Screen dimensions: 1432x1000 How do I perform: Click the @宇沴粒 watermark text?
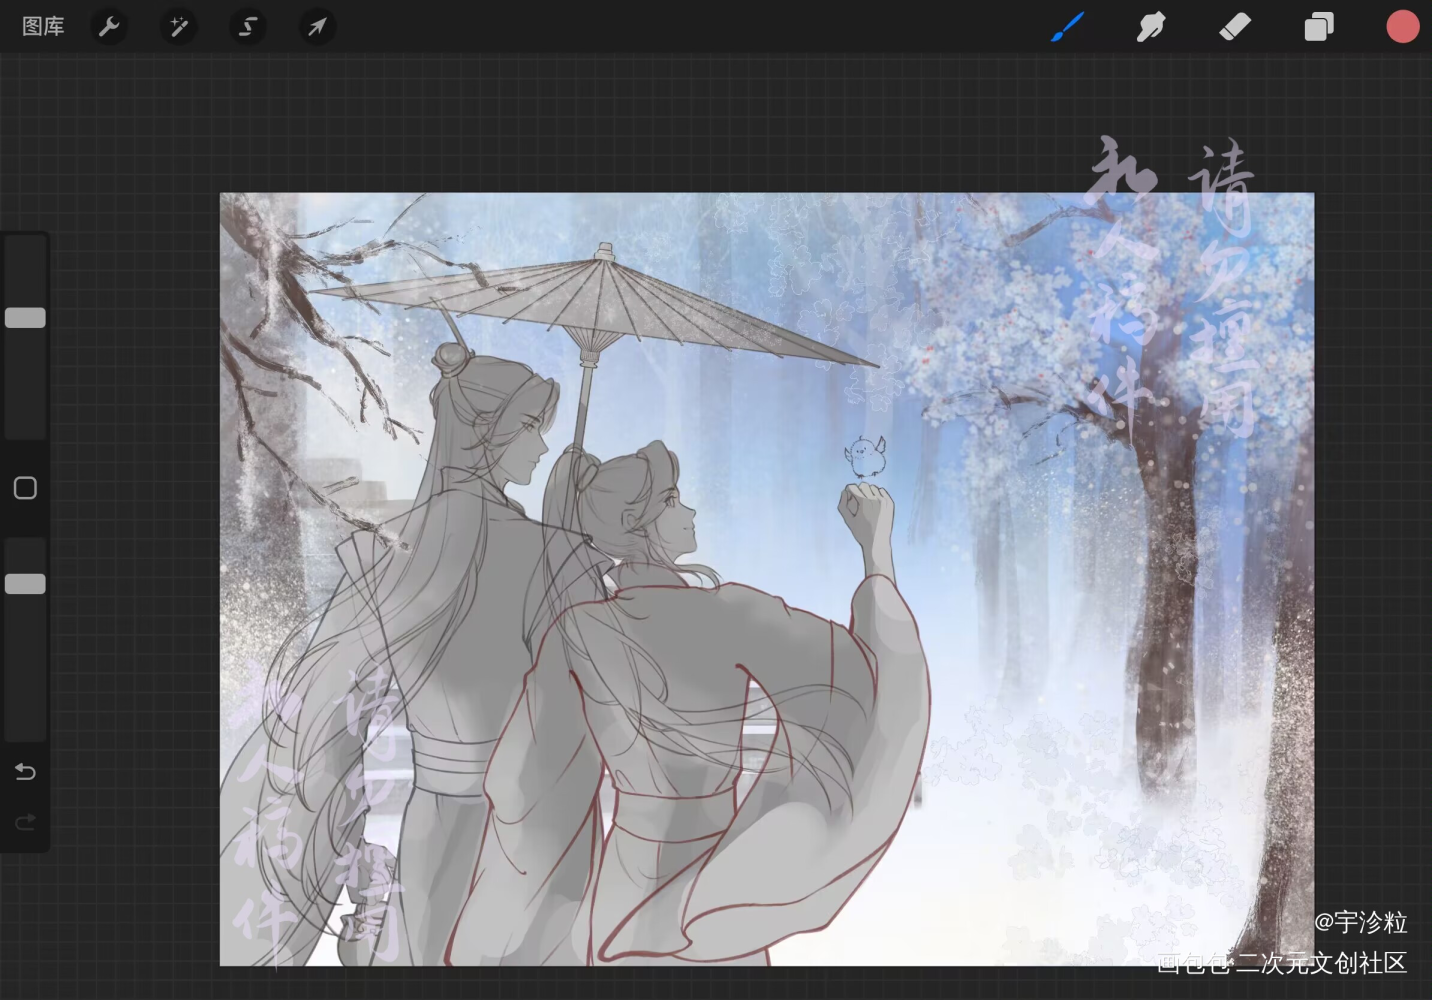click(x=1360, y=922)
